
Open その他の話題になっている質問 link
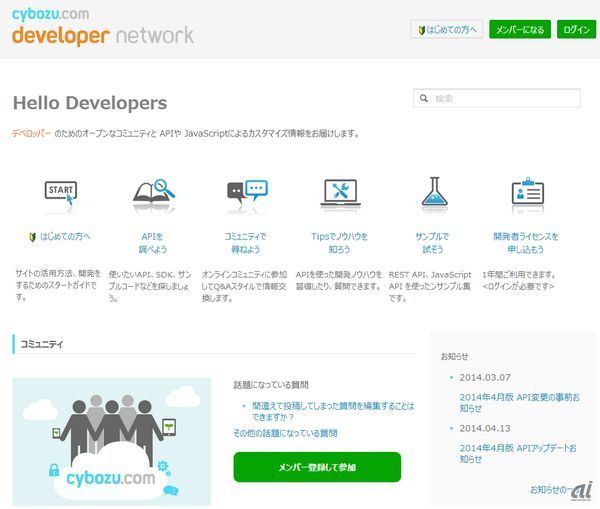point(285,433)
